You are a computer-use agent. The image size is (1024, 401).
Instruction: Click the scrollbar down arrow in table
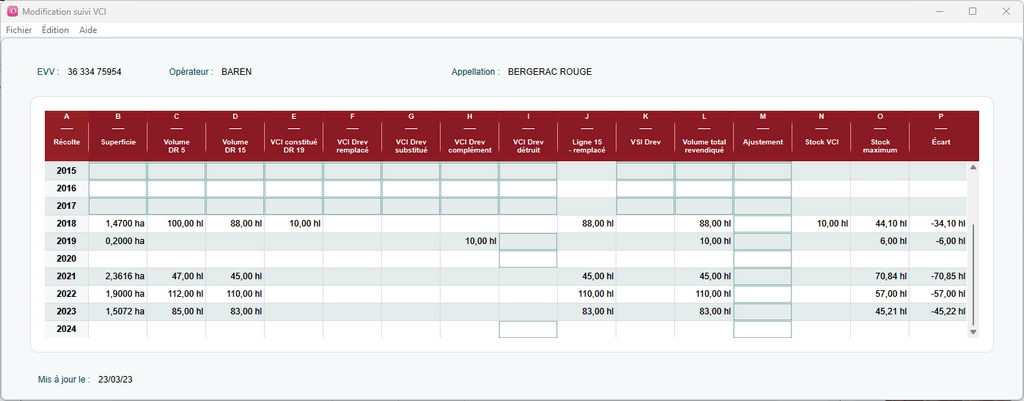coord(973,330)
